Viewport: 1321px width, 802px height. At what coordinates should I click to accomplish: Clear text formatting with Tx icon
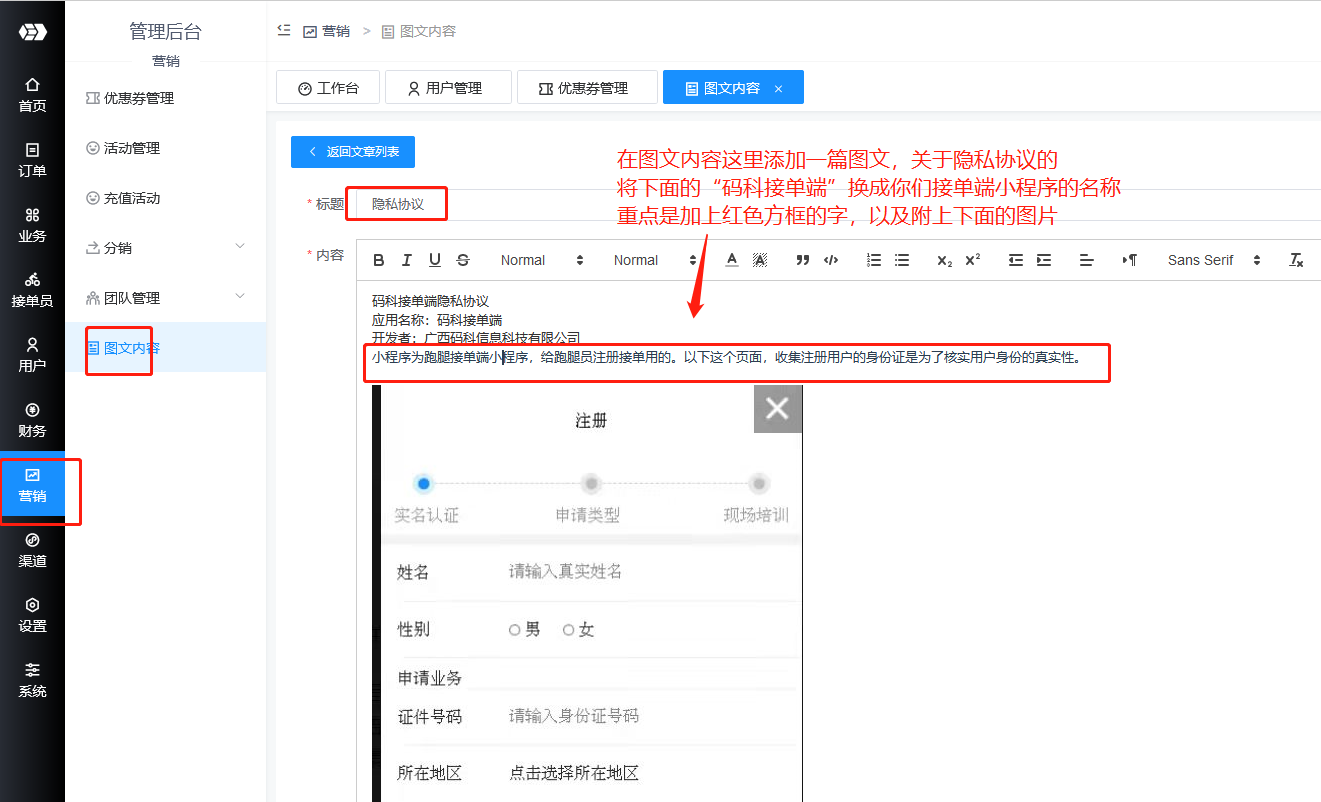(1296, 260)
